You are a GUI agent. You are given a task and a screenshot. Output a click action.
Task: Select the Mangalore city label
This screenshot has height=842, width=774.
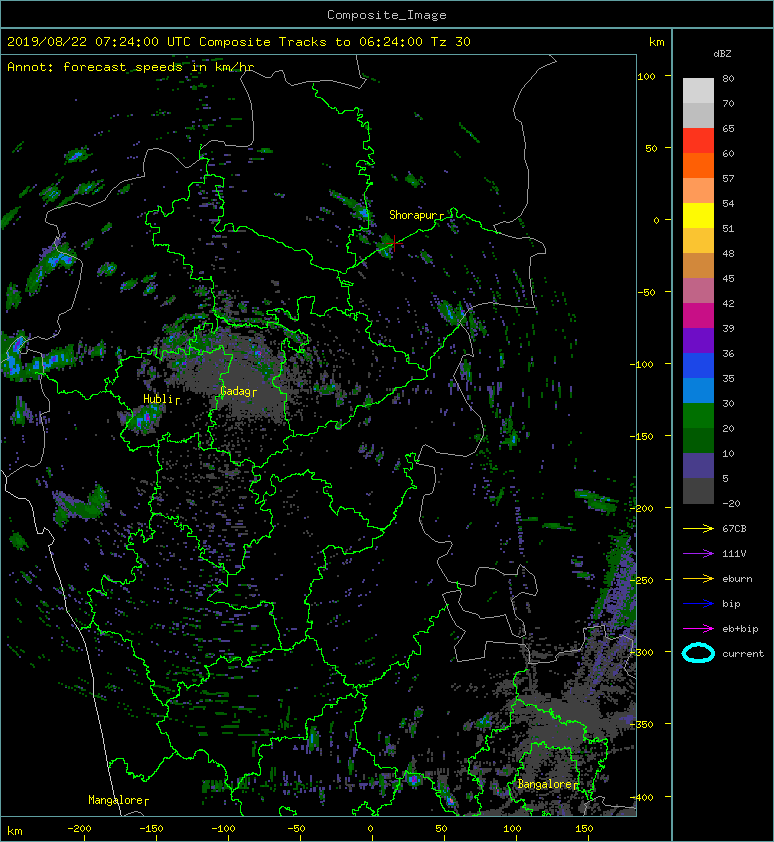click(x=118, y=800)
